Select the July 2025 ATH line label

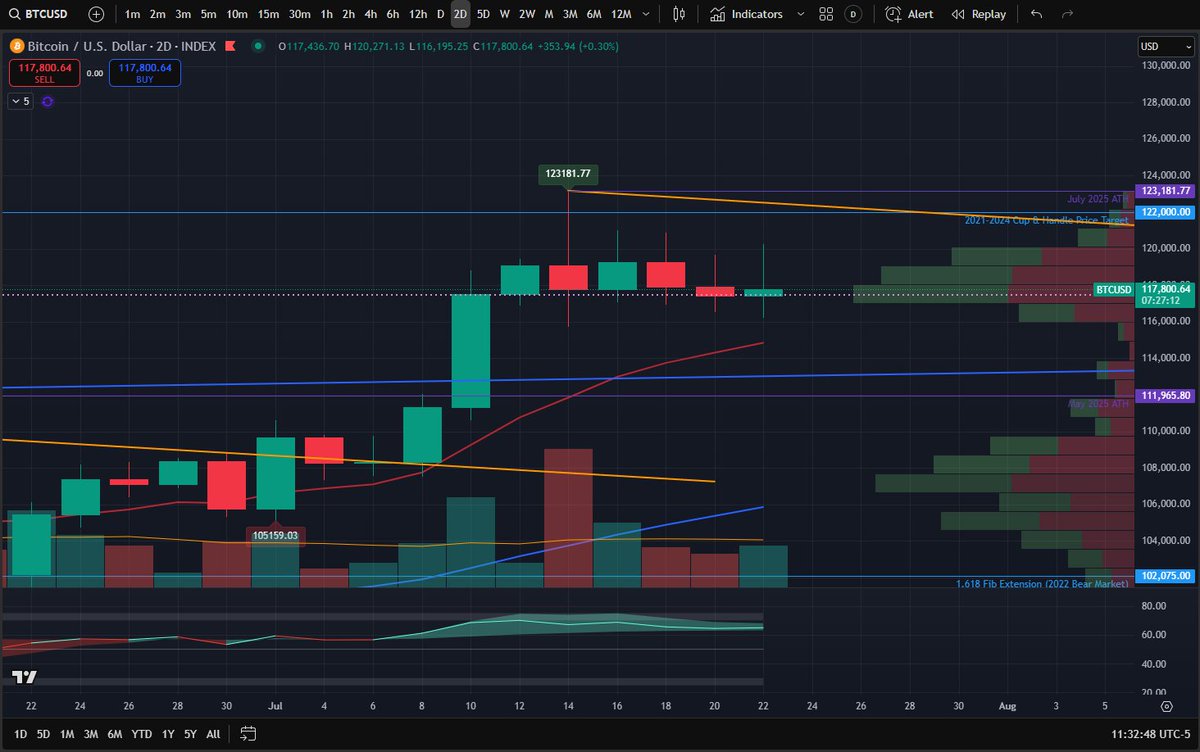[x=1099, y=199]
